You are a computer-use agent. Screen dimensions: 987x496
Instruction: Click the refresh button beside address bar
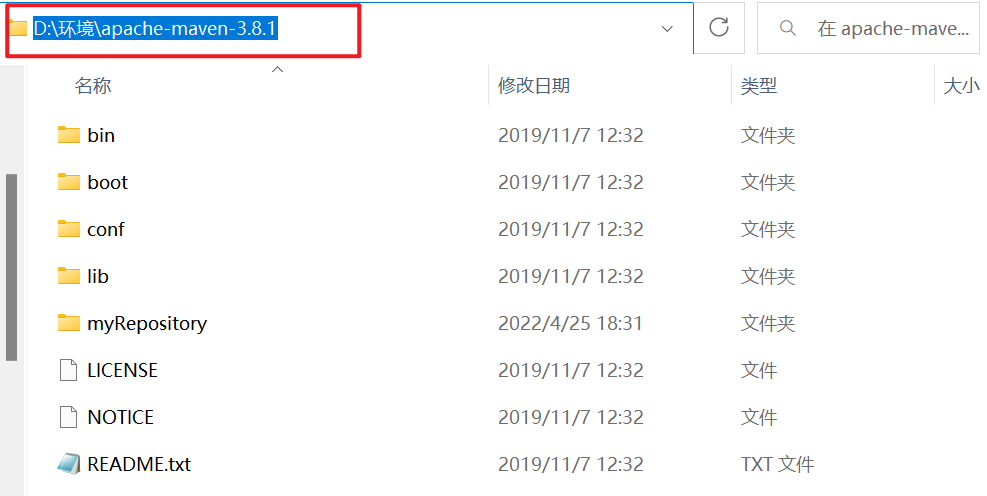tap(719, 28)
